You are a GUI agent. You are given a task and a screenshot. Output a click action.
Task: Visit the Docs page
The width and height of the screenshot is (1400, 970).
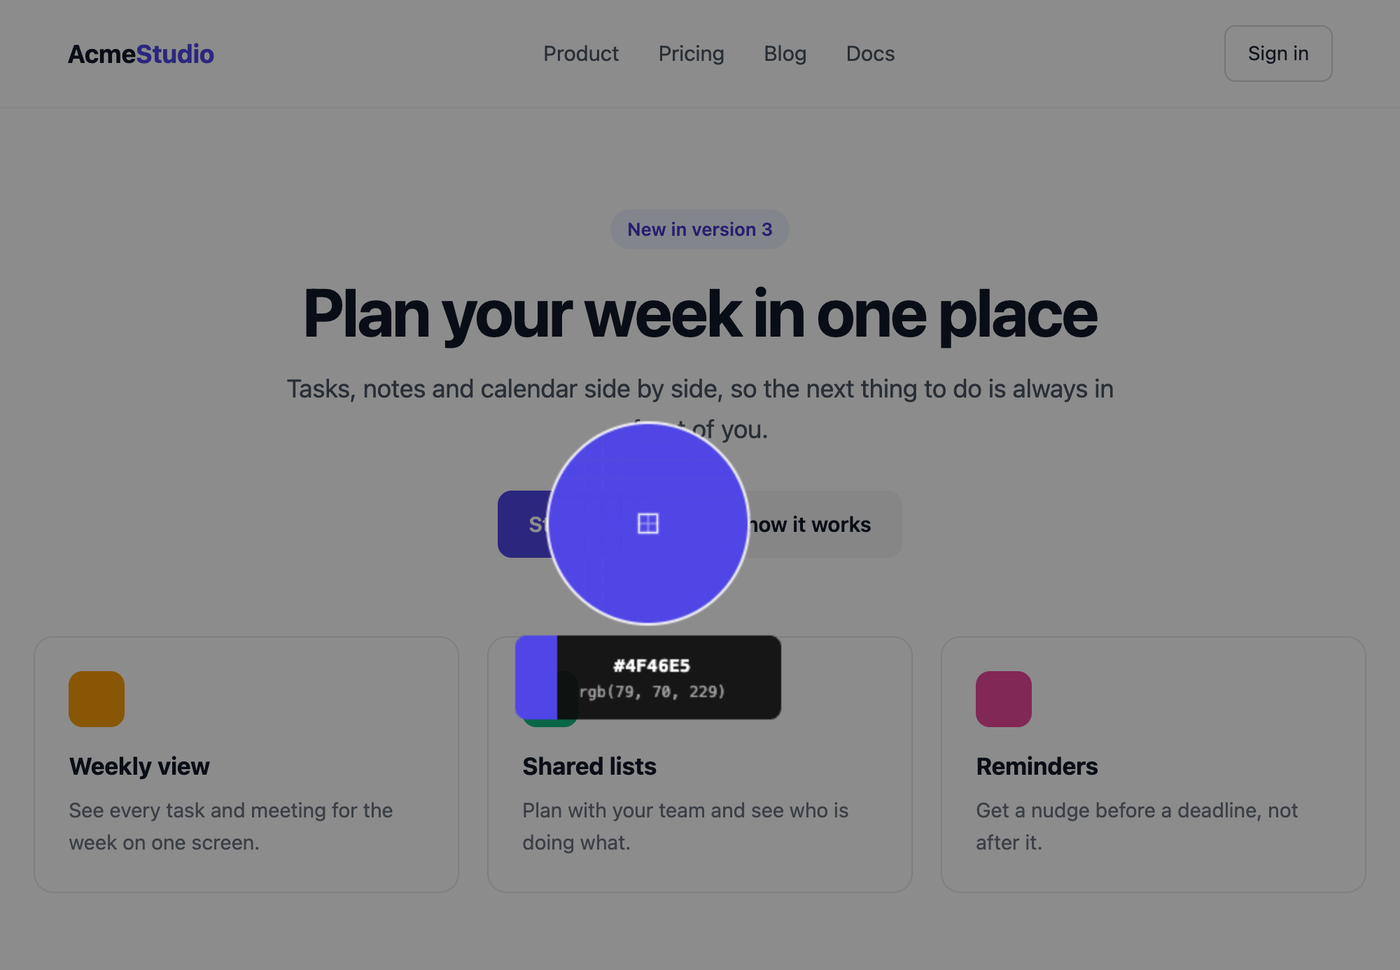click(x=870, y=54)
